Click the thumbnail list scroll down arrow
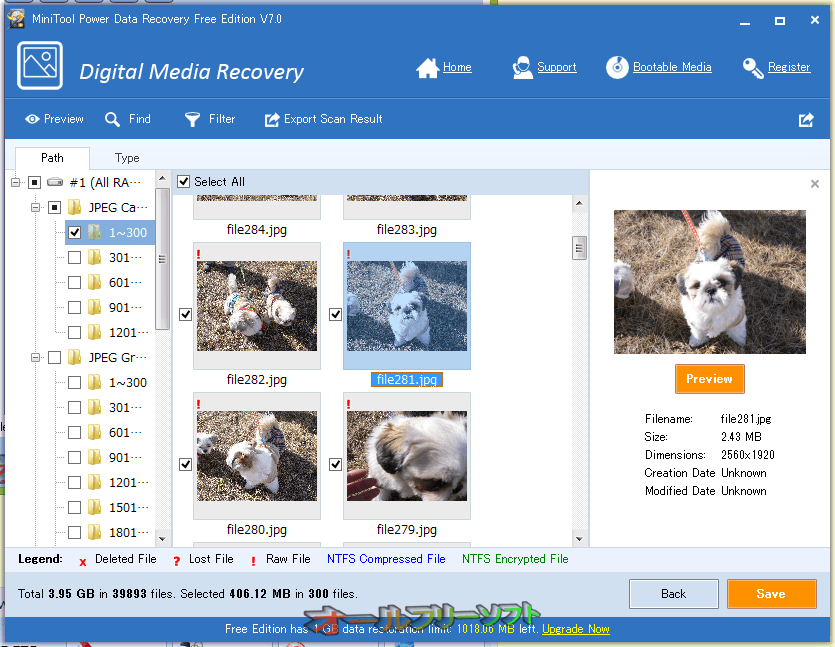The width and height of the screenshot is (835, 647). click(579, 539)
